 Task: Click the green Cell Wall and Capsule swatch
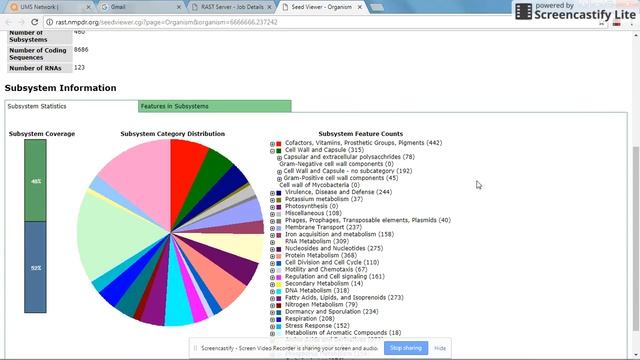(x=279, y=151)
